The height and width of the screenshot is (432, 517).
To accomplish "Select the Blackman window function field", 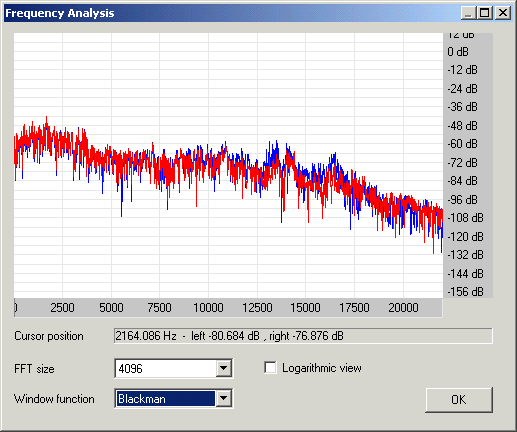I will point(166,398).
